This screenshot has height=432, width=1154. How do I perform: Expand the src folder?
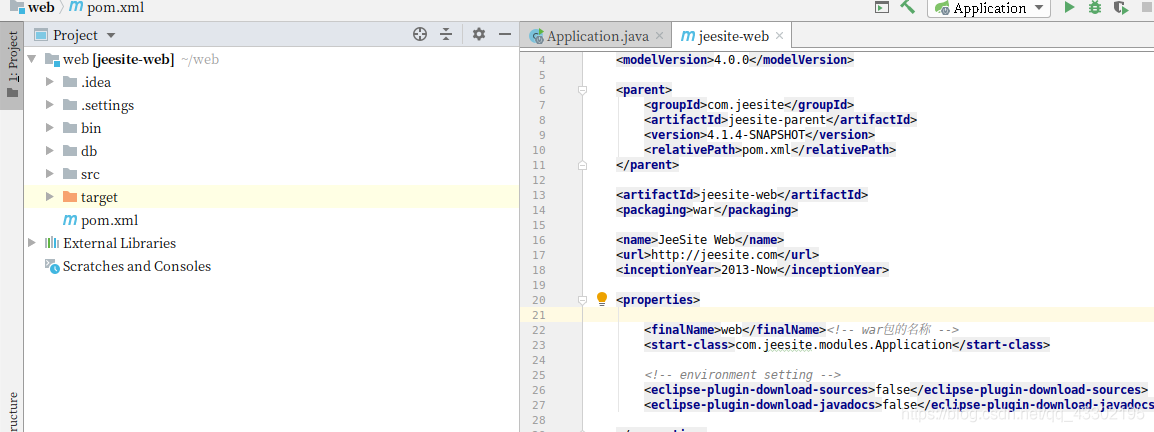pos(50,174)
